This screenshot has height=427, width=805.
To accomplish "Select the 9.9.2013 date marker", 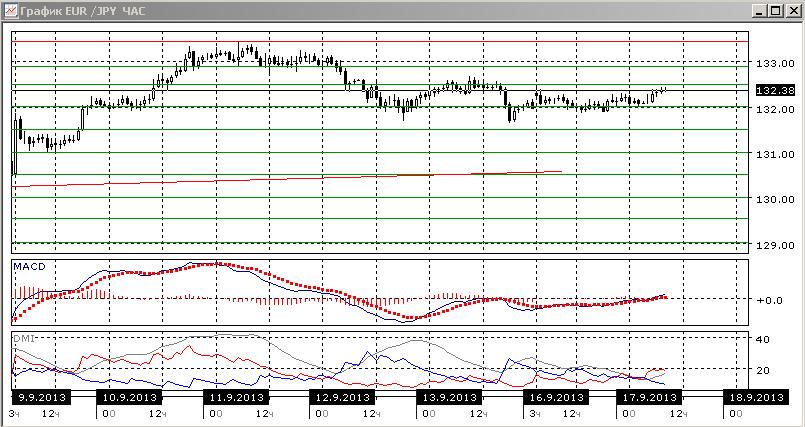I will coord(40,397).
